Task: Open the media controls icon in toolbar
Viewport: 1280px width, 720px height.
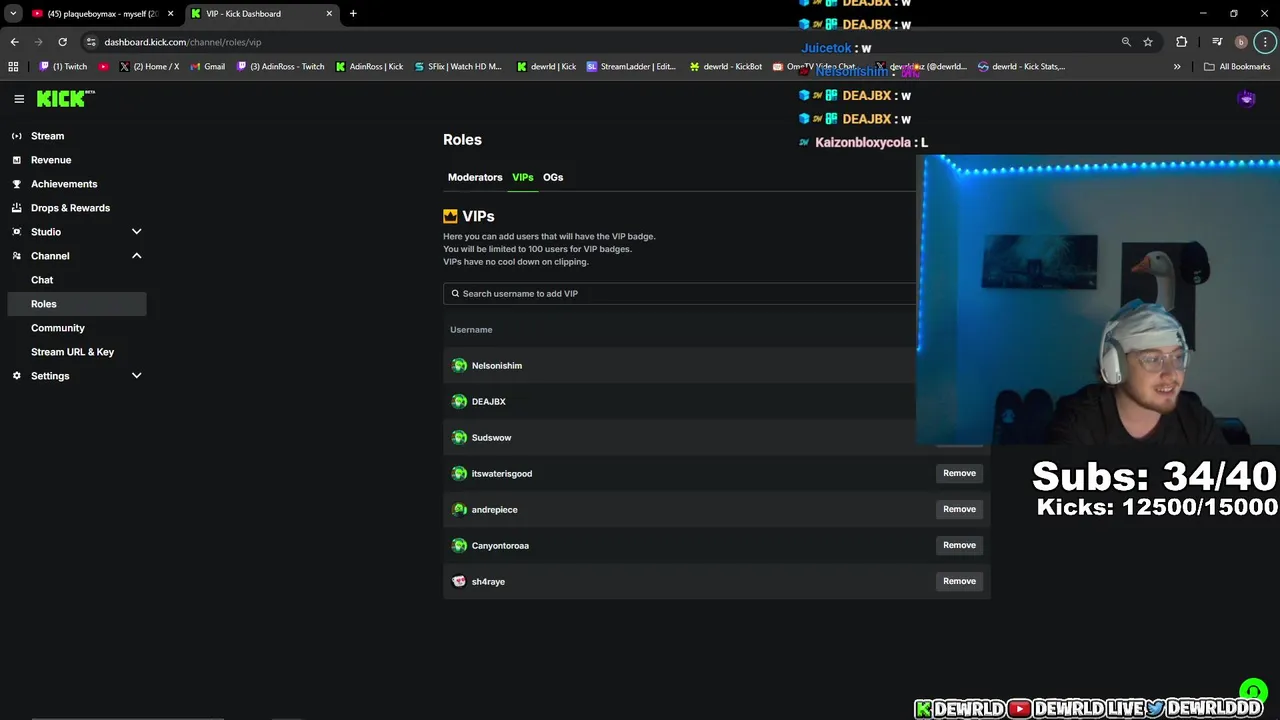Action: pyautogui.click(x=1217, y=42)
